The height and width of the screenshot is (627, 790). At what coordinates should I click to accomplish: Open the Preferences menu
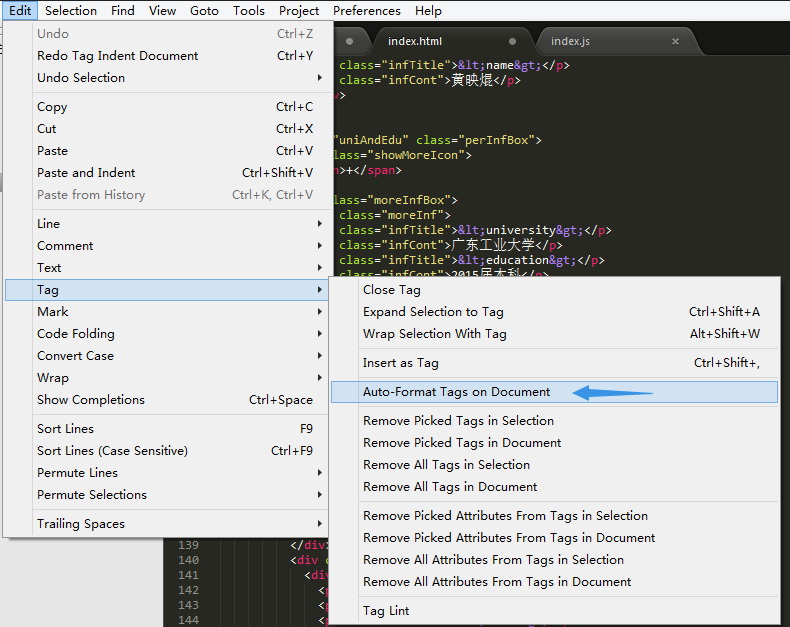[x=367, y=11]
